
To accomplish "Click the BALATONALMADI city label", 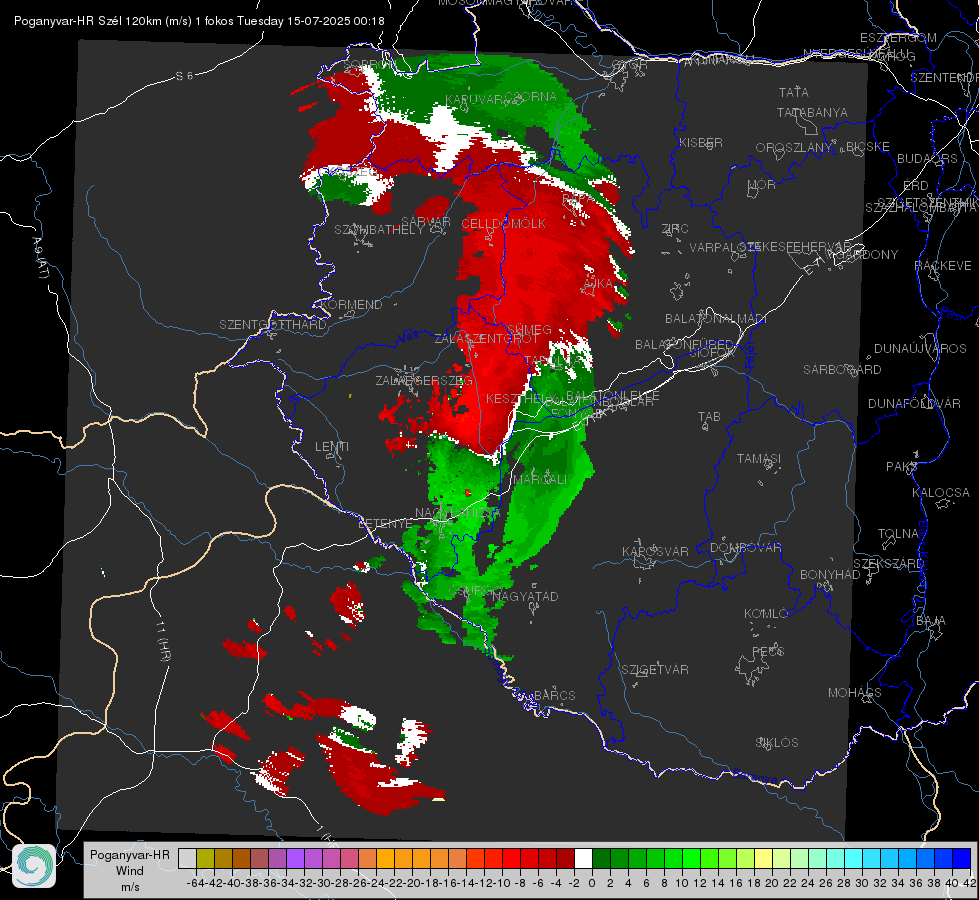I will click(x=716, y=319).
